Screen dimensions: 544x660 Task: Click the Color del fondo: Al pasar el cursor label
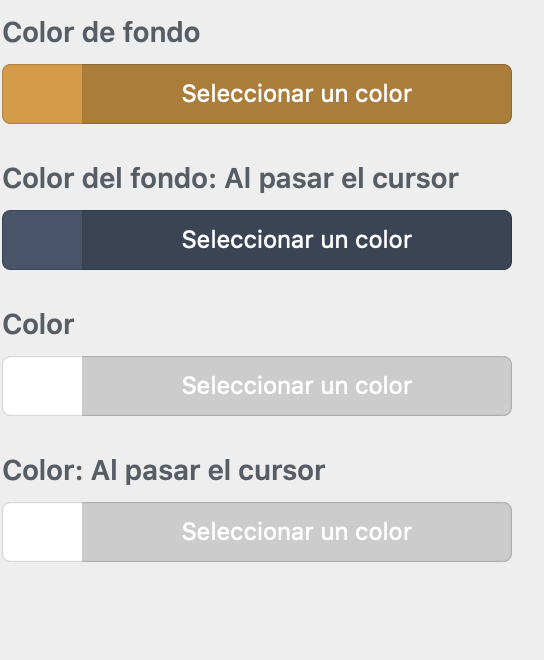(x=231, y=179)
